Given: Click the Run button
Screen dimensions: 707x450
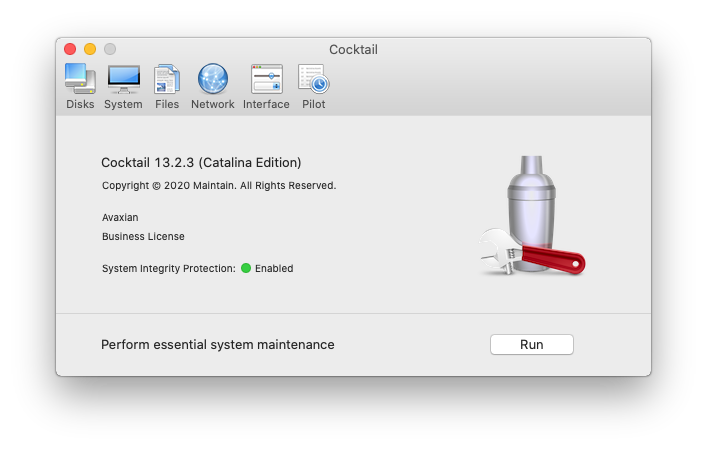Looking at the screenshot, I should [x=532, y=344].
